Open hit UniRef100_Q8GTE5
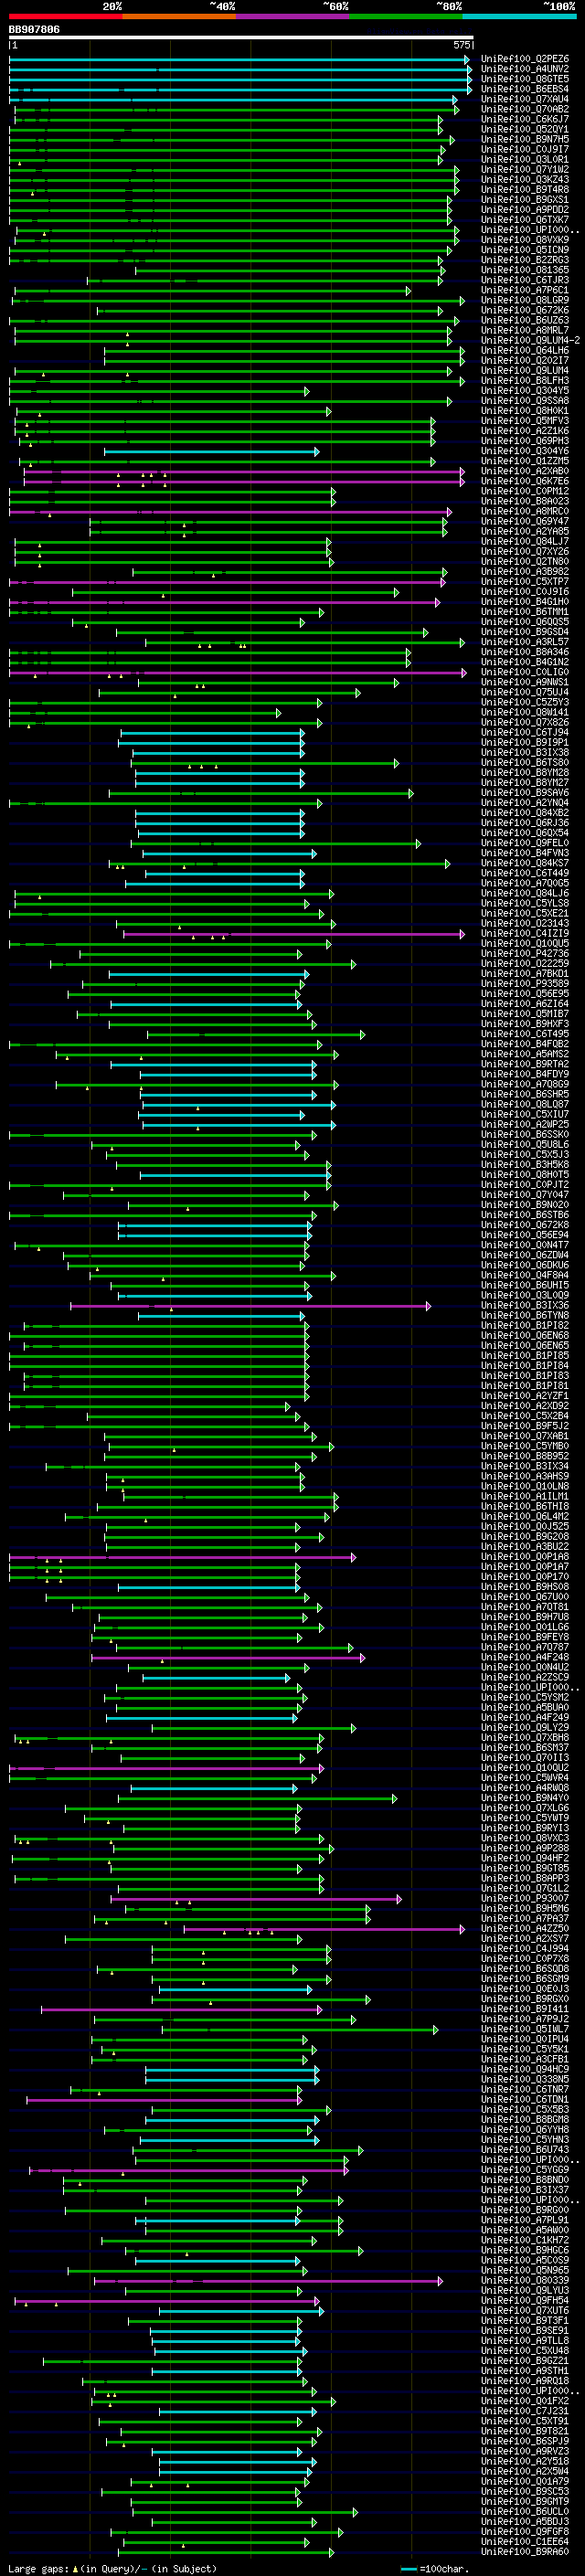This screenshot has height=2576, width=585. [525, 79]
